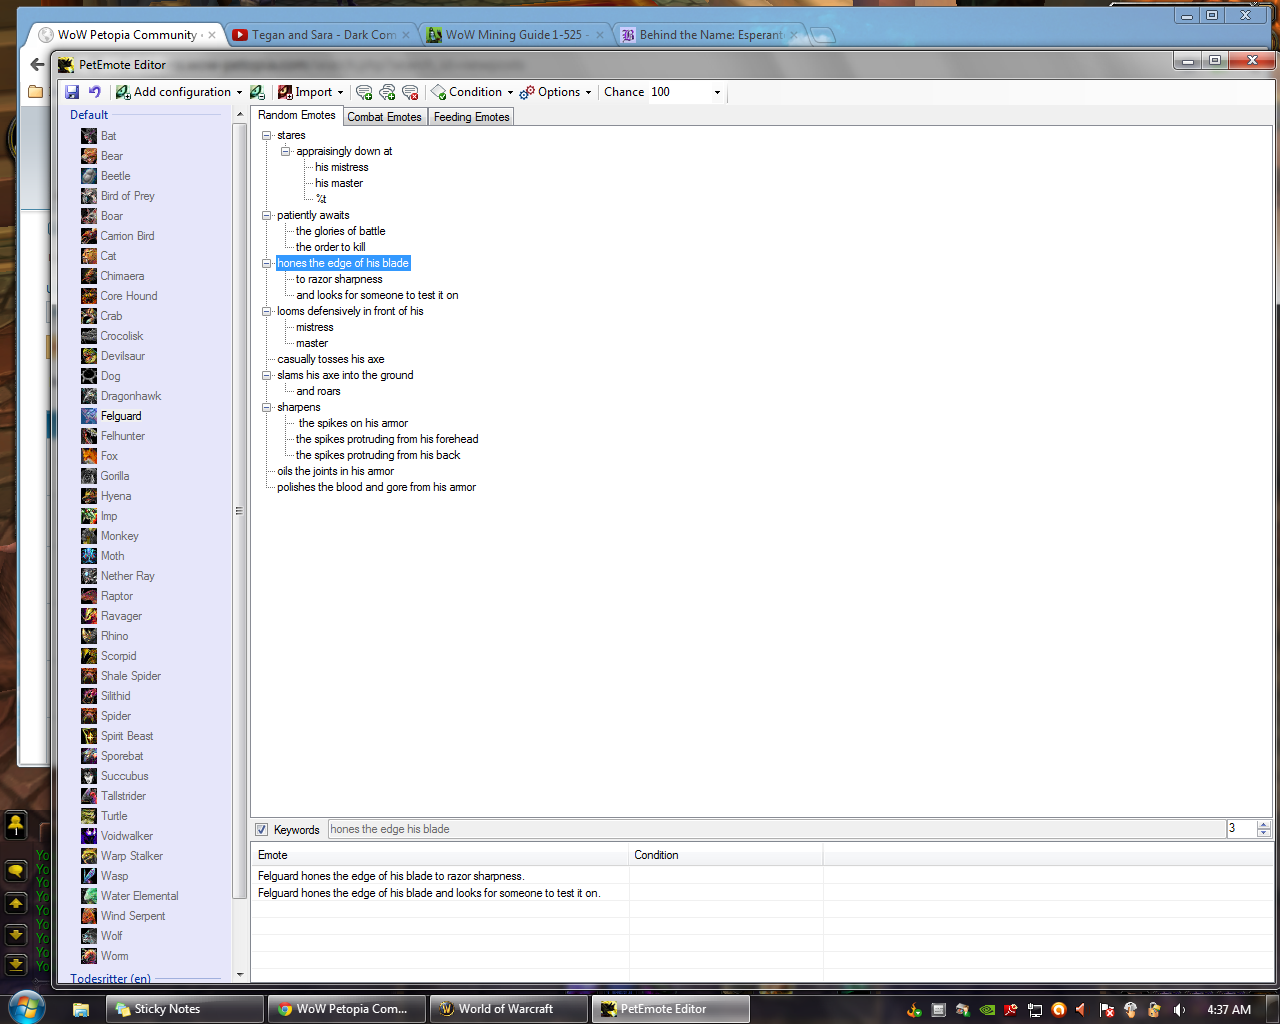This screenshot has width=1280, height=1024.
Task: Decrease the keyword count stepper
Action: click(1264, 833)
